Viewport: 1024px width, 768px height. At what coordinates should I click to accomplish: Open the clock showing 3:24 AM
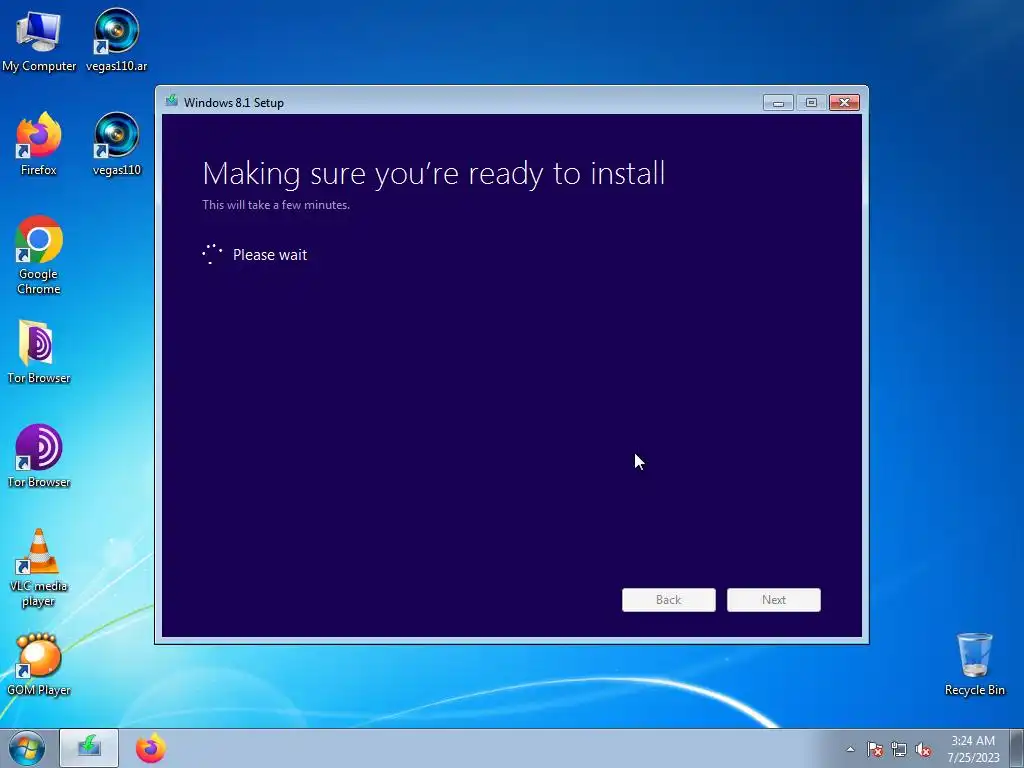[973, 749]
